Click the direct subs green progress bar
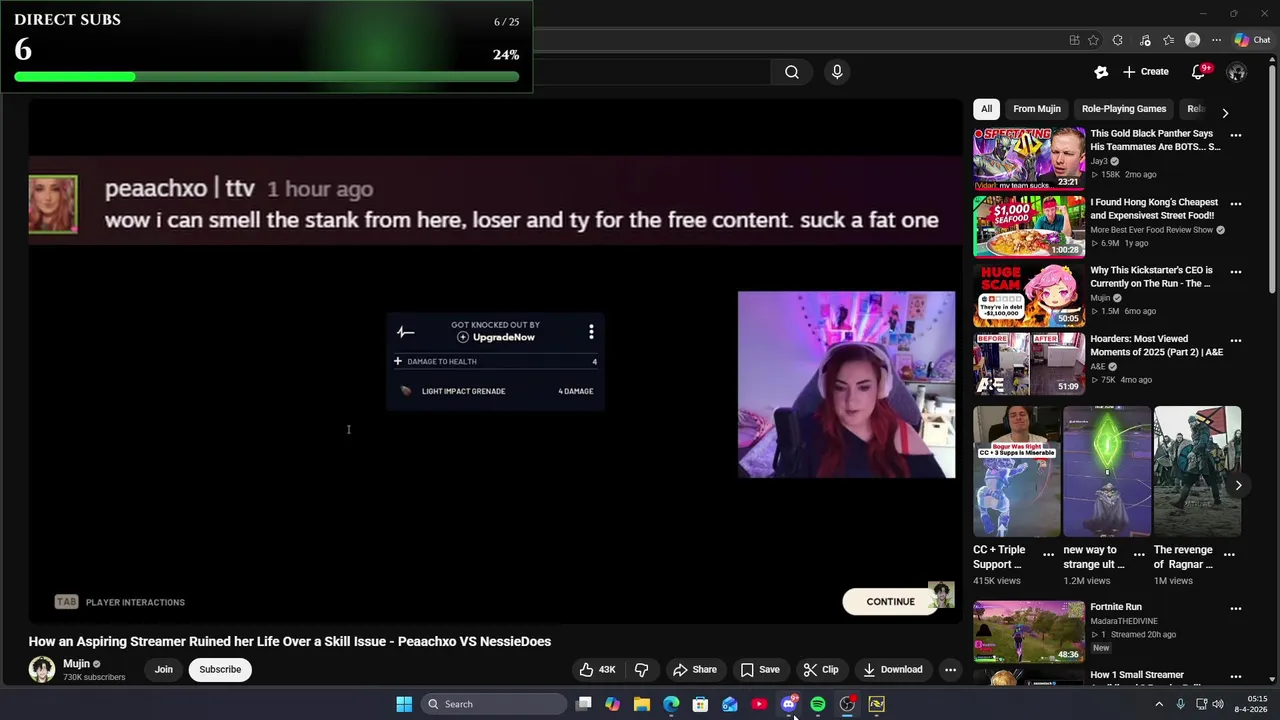This screenshot has height=720, width=1280. click(x=267, y=77)
